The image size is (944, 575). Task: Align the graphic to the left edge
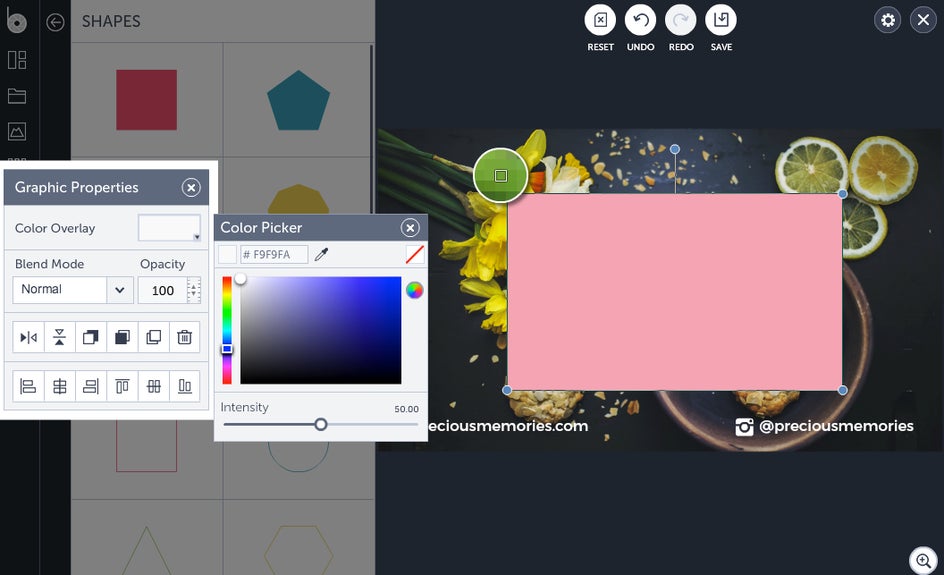28,386
